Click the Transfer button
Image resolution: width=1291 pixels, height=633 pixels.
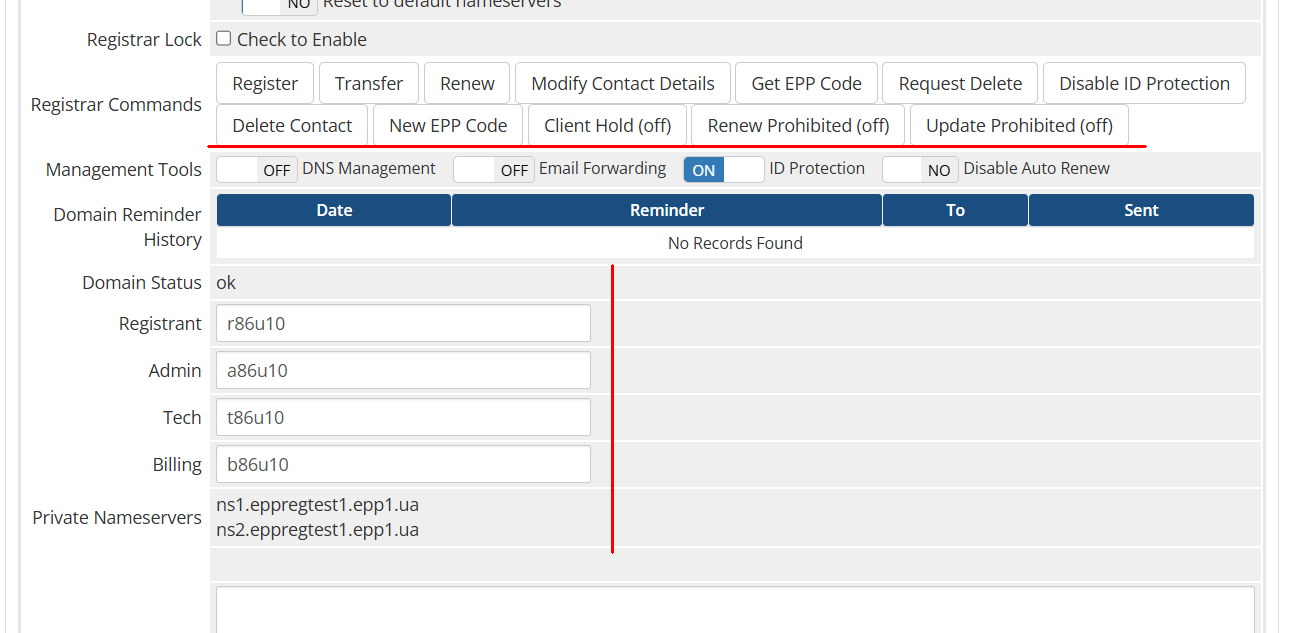(x=369, y=84)
